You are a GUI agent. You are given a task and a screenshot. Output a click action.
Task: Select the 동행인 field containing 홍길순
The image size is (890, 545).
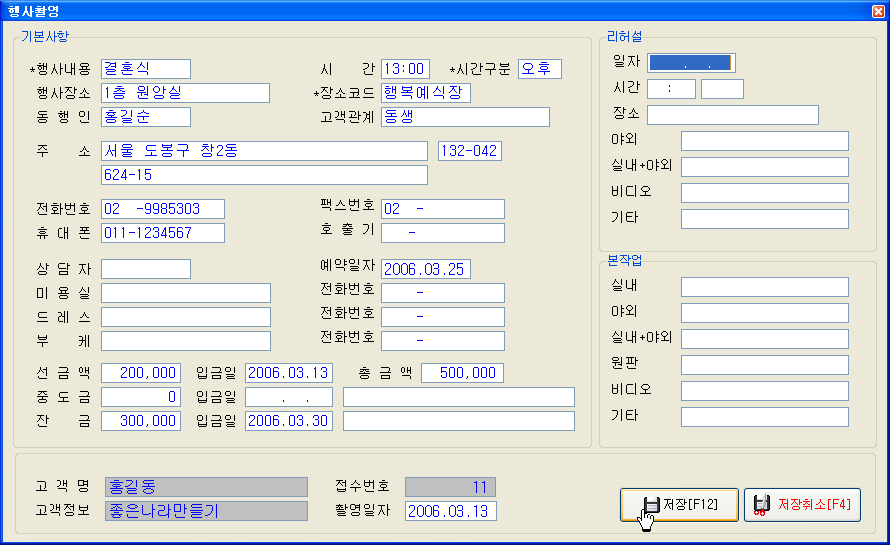click(x=146, y=117)
